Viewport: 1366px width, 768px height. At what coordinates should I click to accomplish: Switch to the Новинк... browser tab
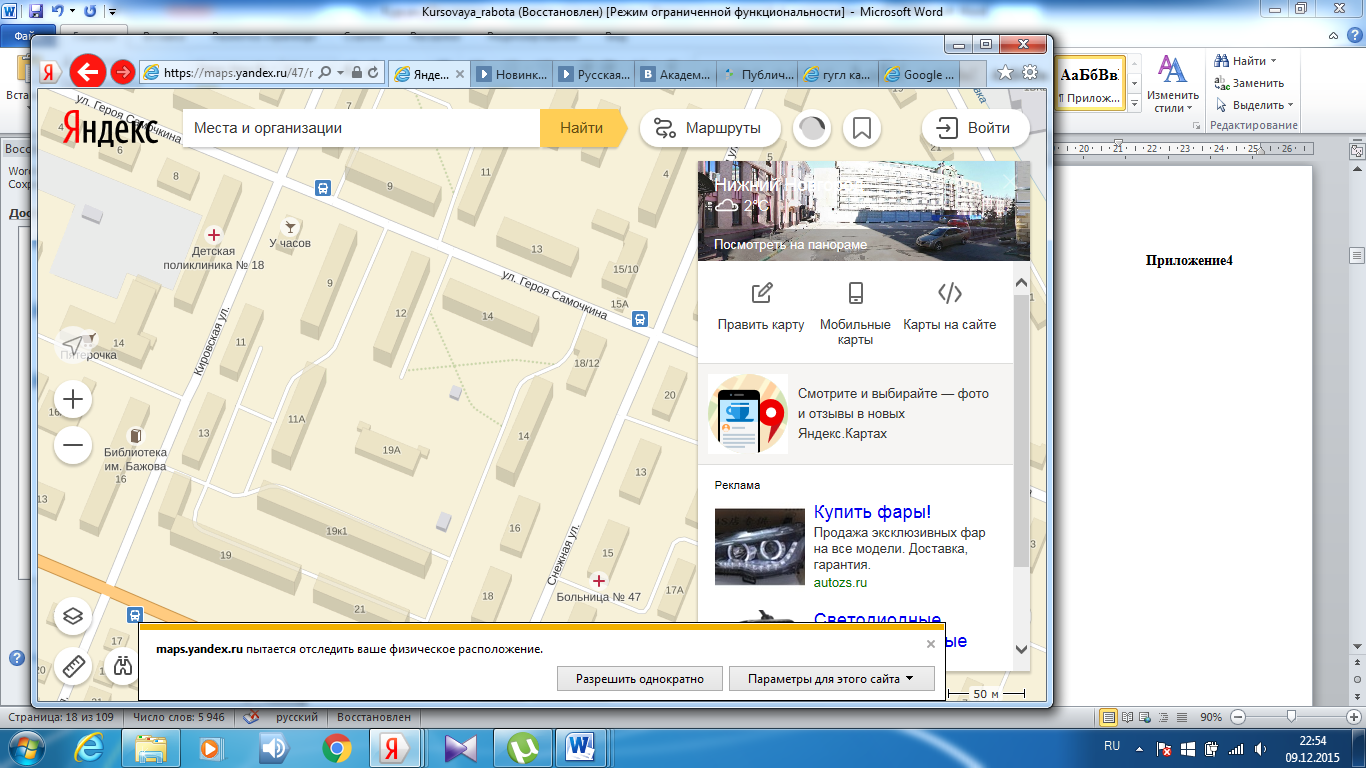(512, 74)
